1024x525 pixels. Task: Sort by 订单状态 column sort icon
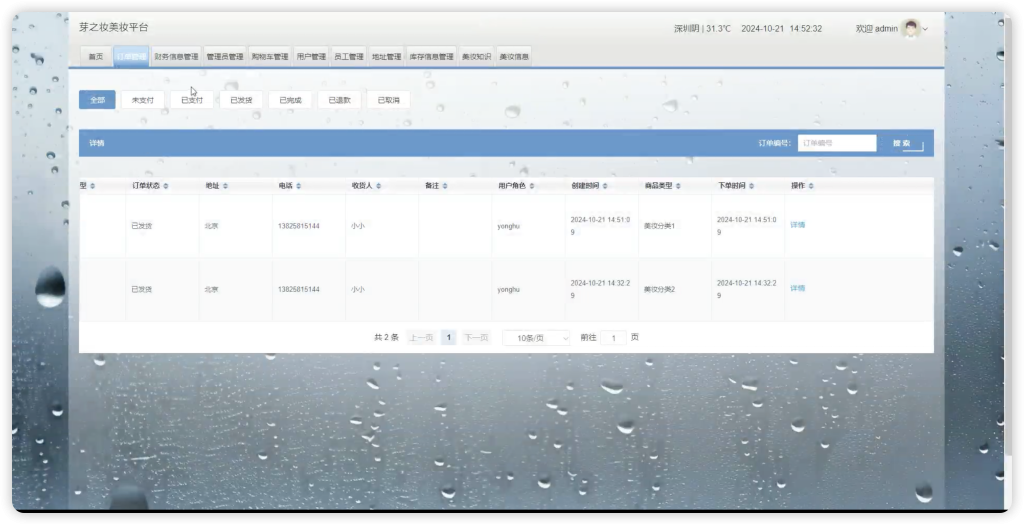click(166, 186)
